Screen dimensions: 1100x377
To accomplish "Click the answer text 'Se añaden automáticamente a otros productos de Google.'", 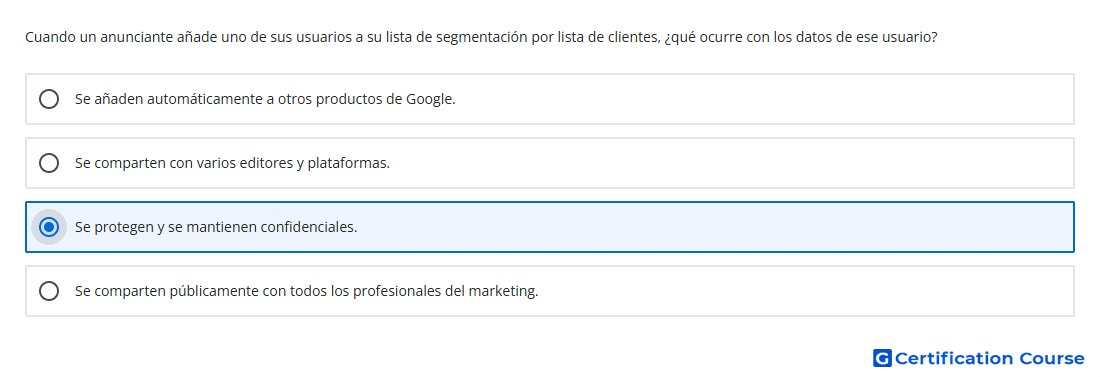I will (x=265, y=99).
